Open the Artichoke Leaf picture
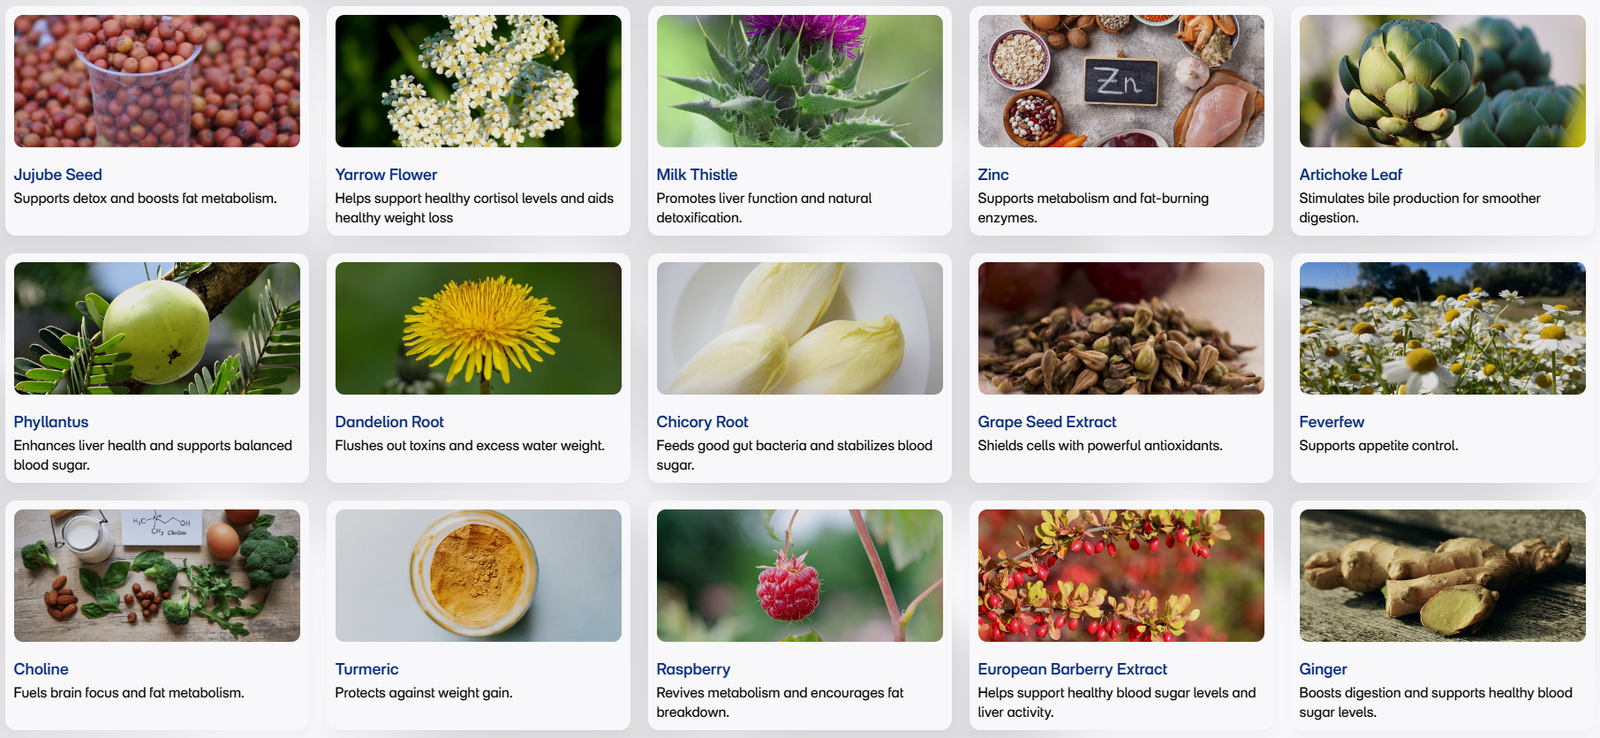 (1442, 81)
